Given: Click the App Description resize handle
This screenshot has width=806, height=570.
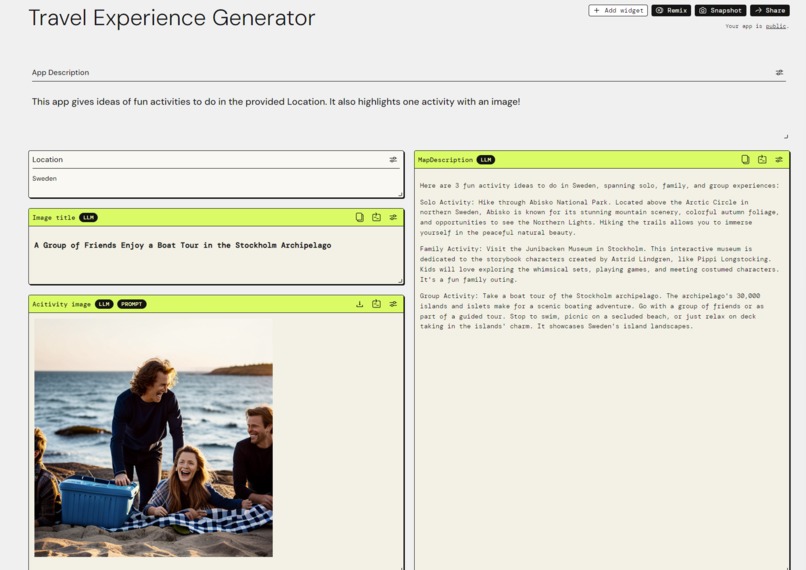Looking at the screenshot, I should (x=785, y=136).
